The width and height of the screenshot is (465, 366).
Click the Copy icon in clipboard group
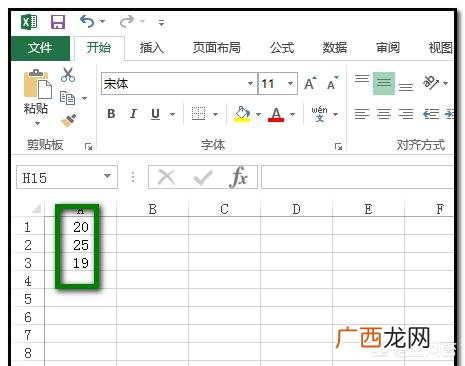coord(67,98)
